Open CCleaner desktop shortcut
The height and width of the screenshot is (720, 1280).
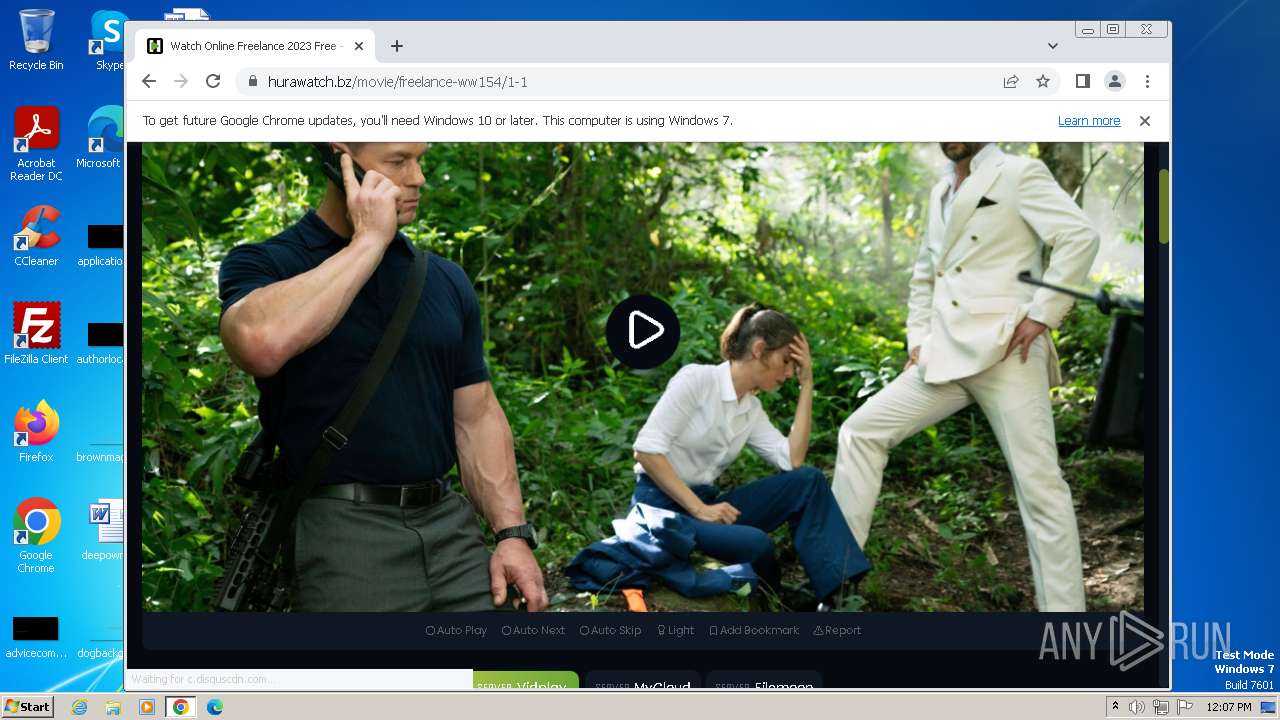tap(36, 236)
